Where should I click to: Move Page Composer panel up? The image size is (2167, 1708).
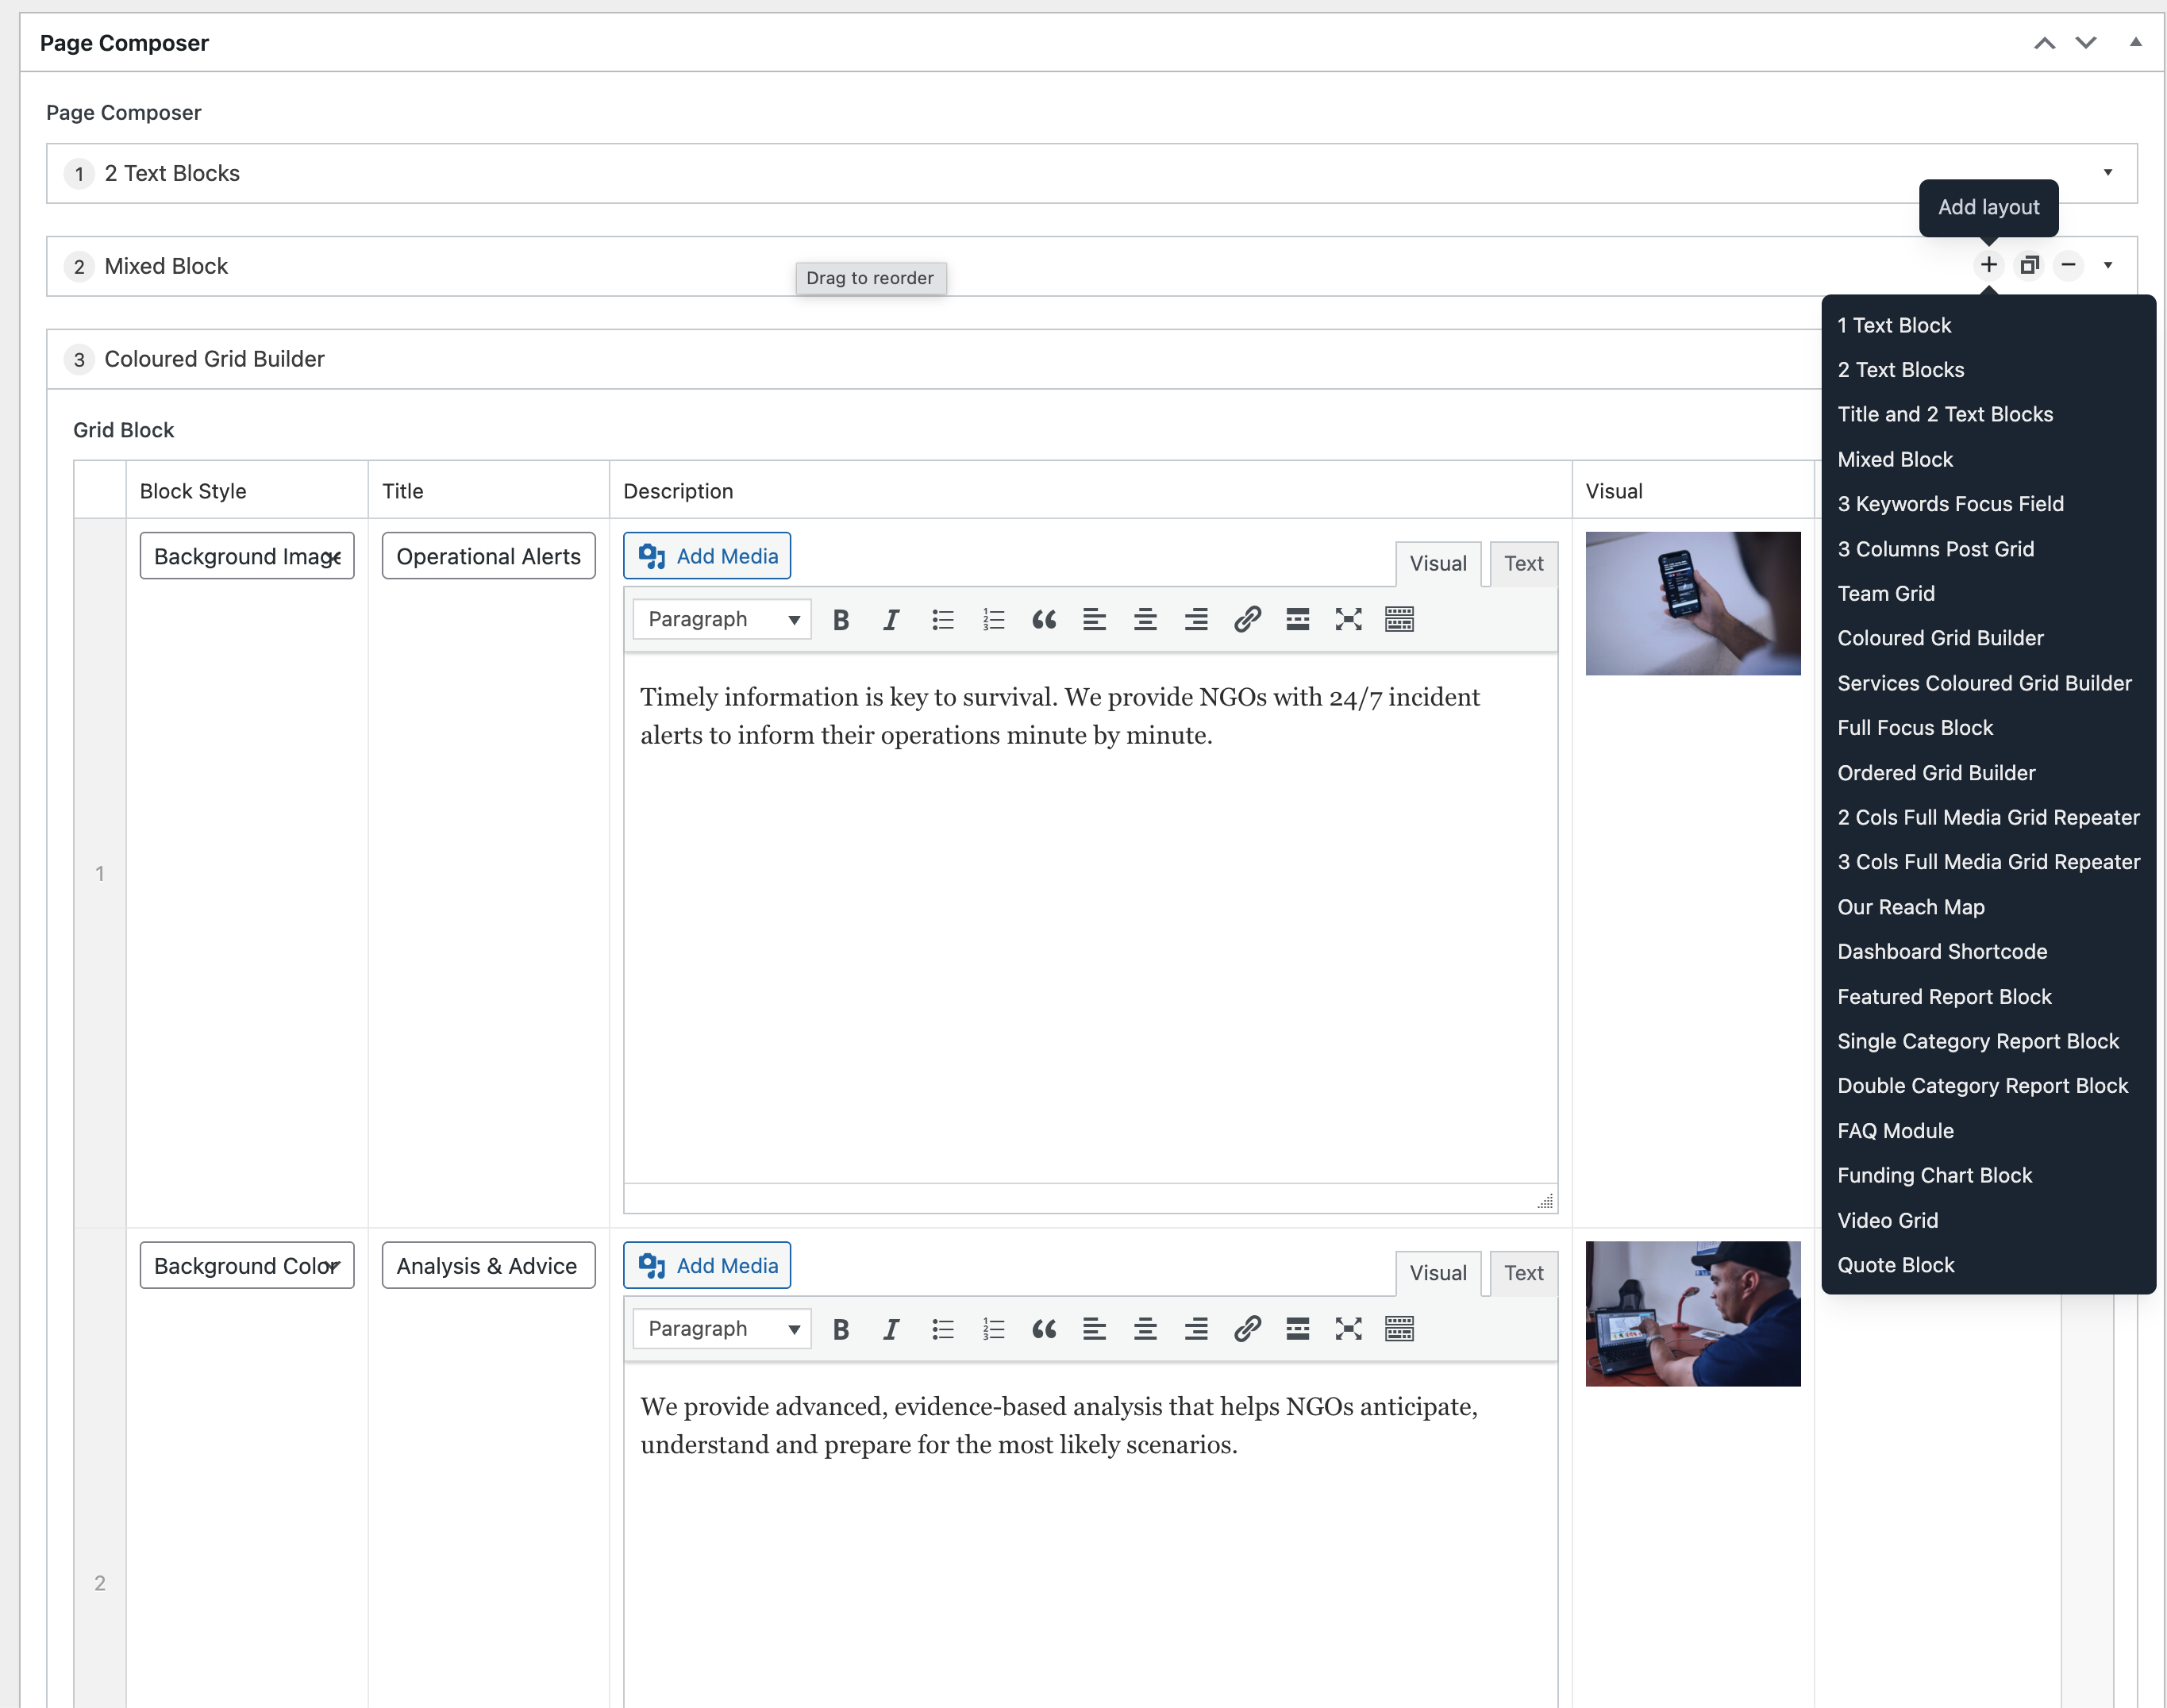pyautogui.click(x=2044, y=43)
